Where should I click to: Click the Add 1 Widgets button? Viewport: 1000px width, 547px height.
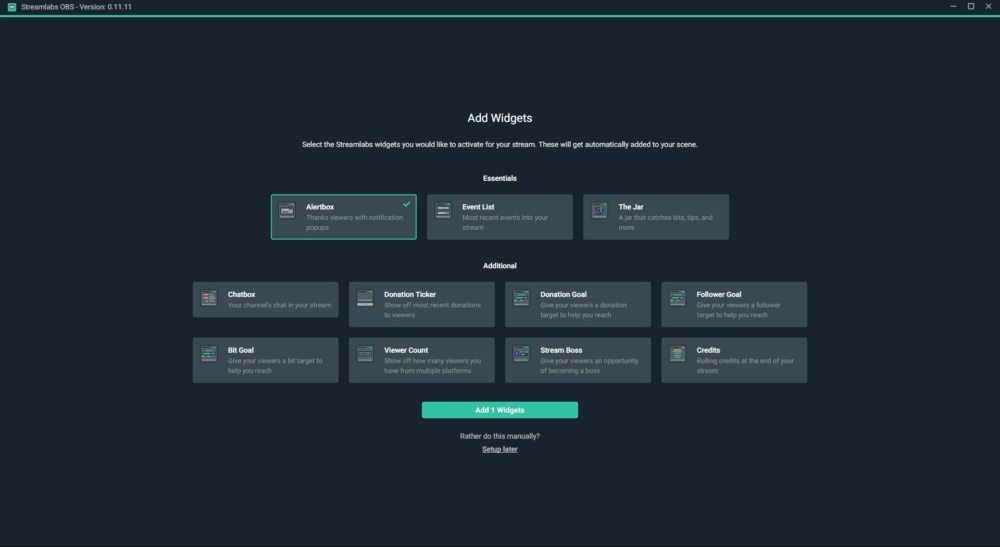pos(500,410)
